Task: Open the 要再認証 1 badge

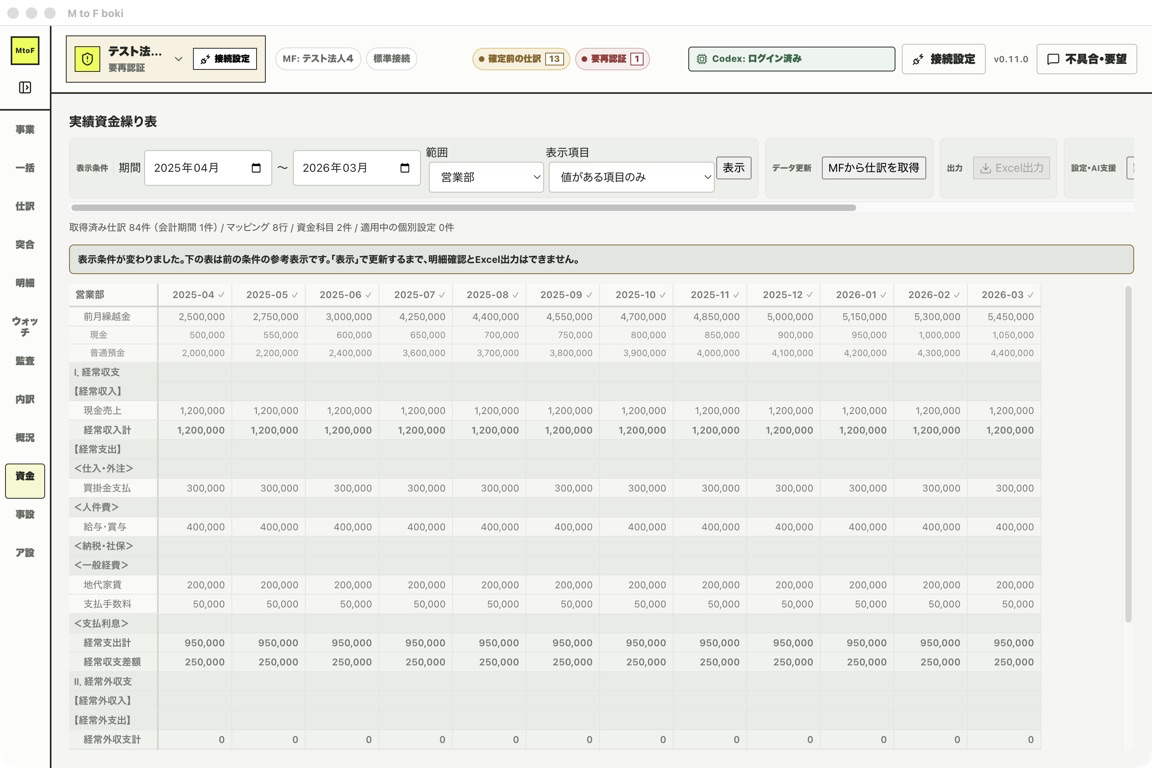Action: coord(612,59)
